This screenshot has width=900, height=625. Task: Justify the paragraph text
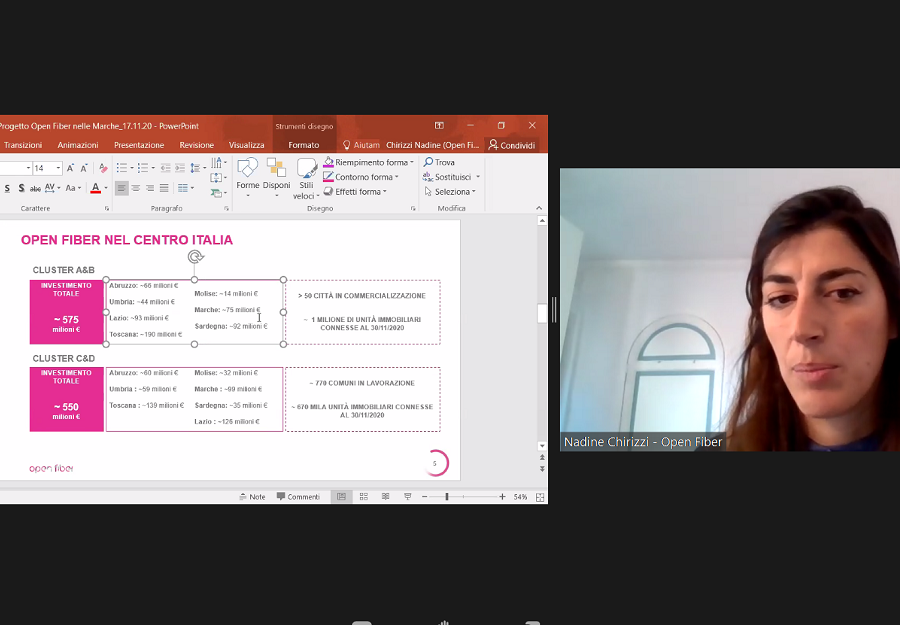pos(164,188)
